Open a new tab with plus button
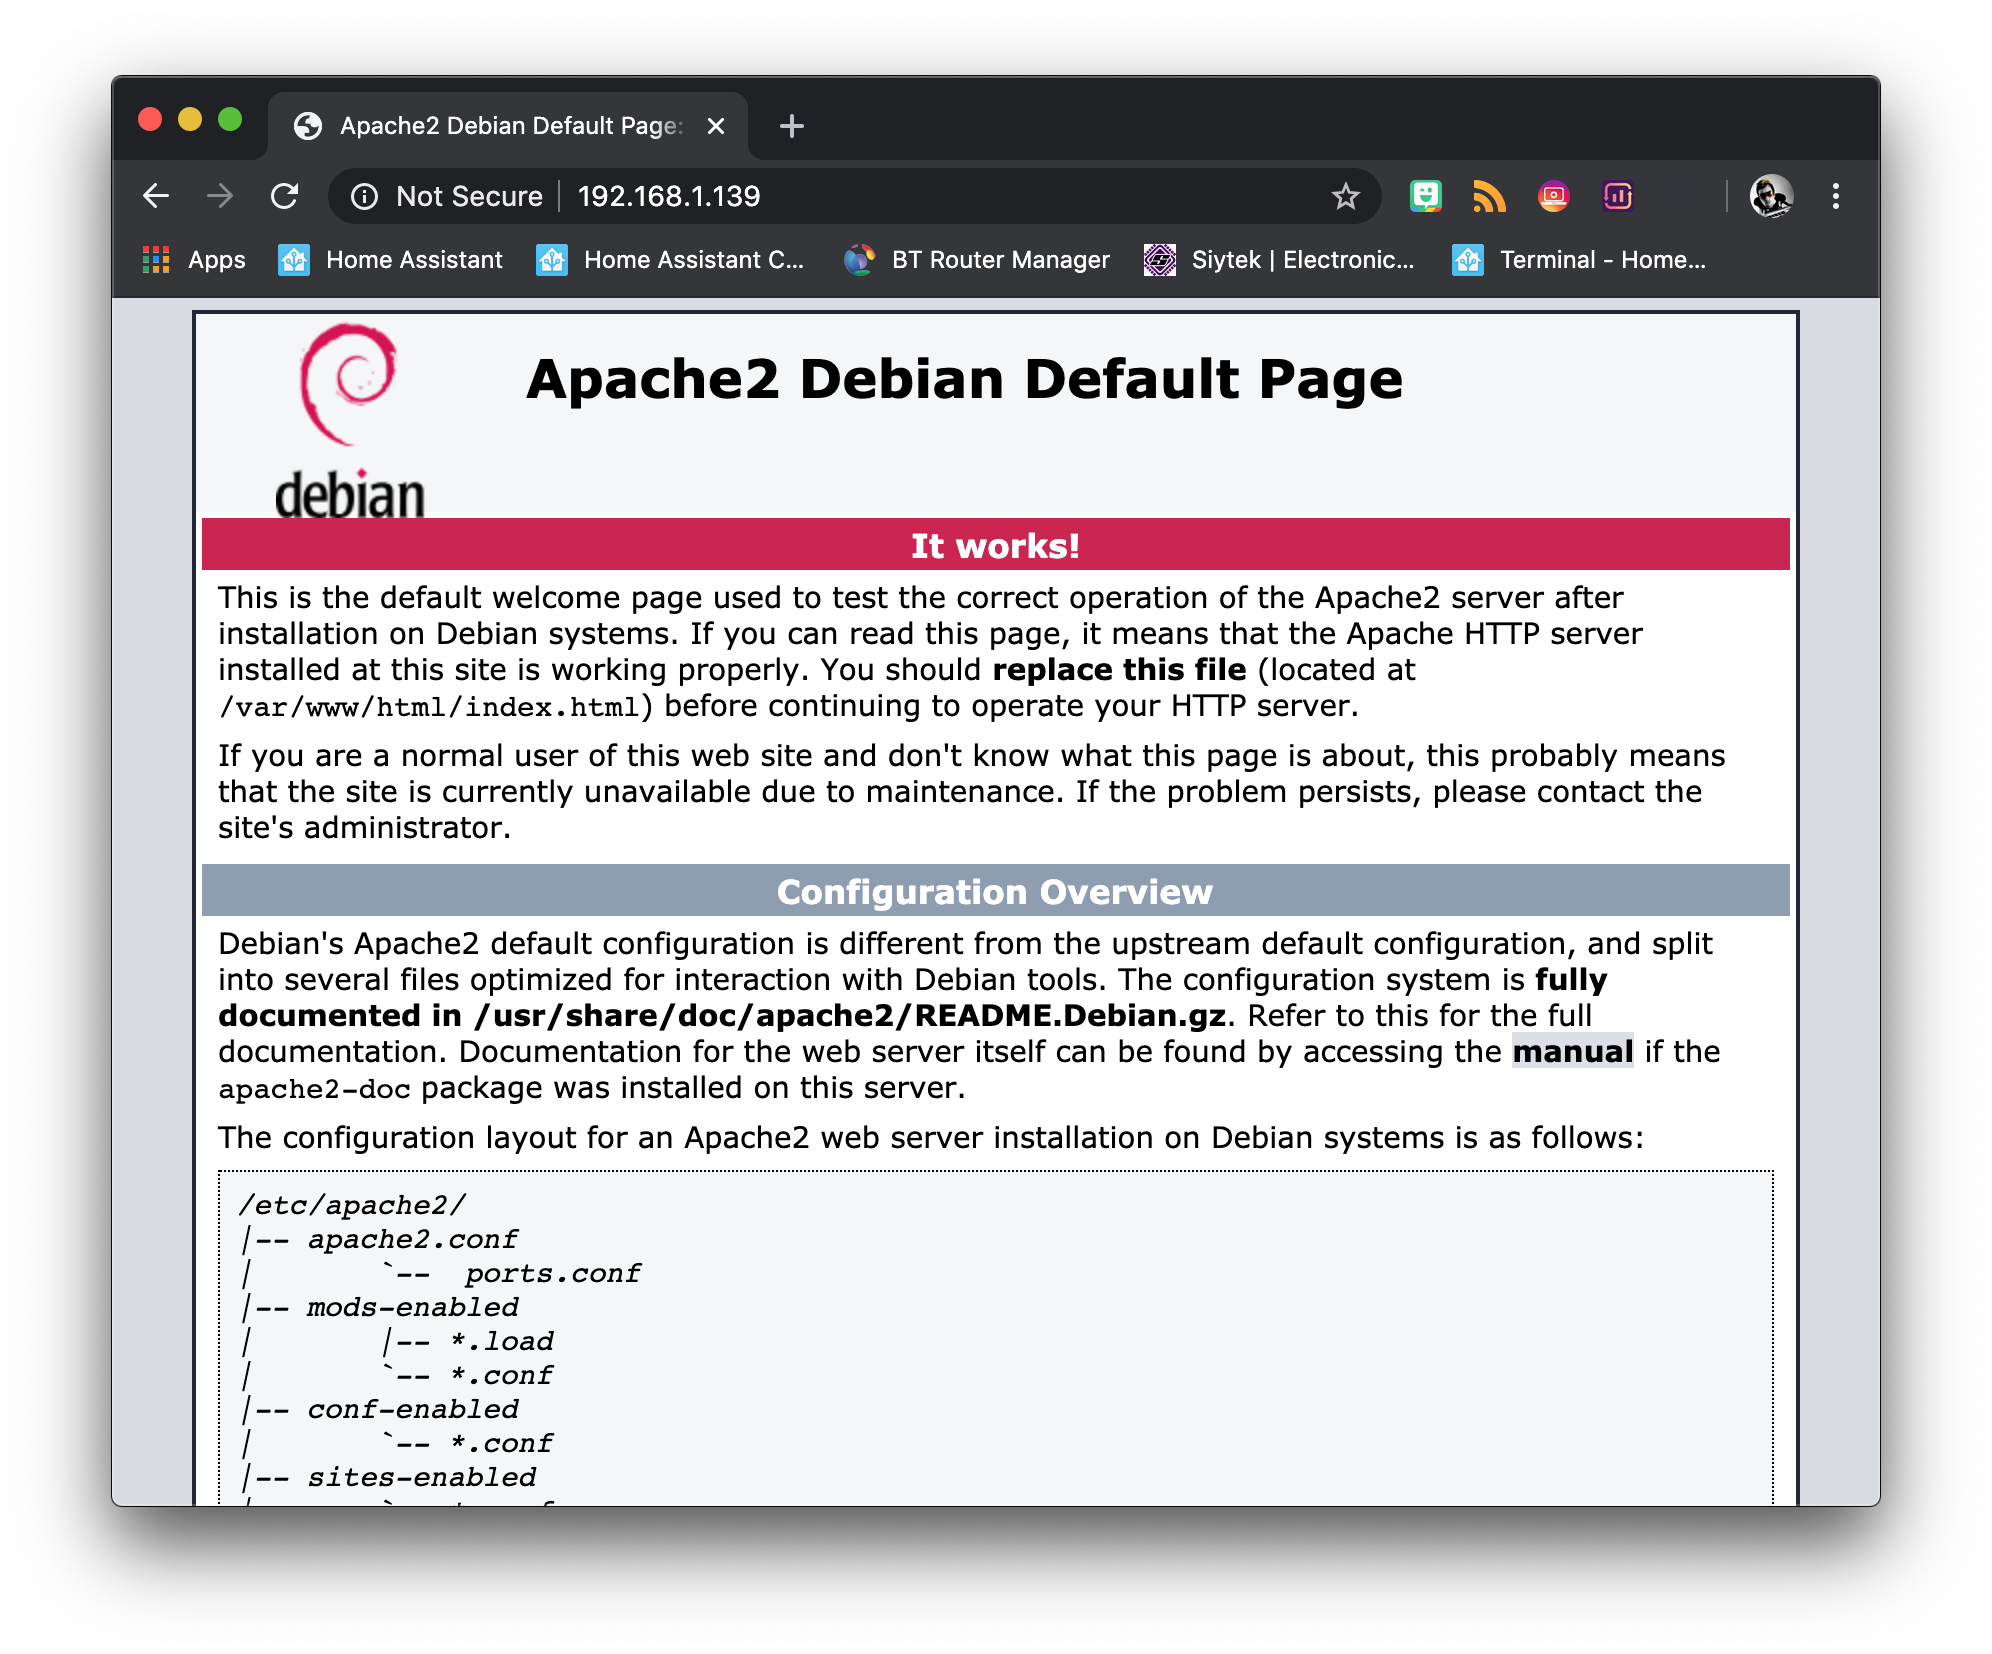 point(791,126)
